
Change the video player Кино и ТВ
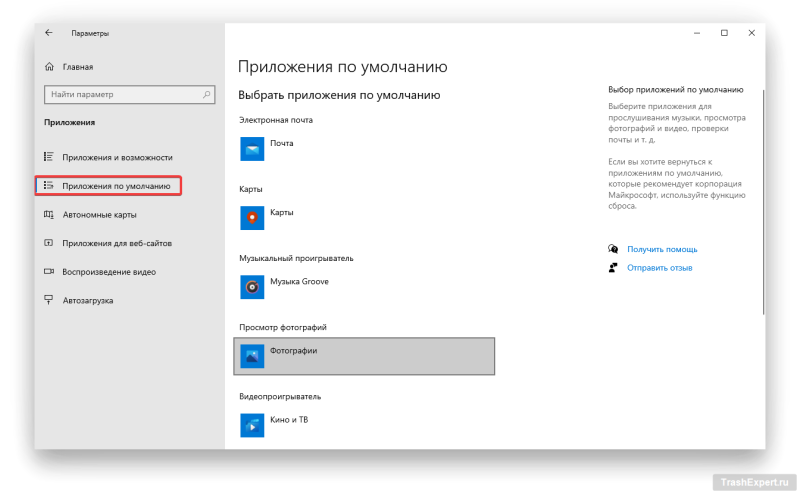[x=364, y=425]
